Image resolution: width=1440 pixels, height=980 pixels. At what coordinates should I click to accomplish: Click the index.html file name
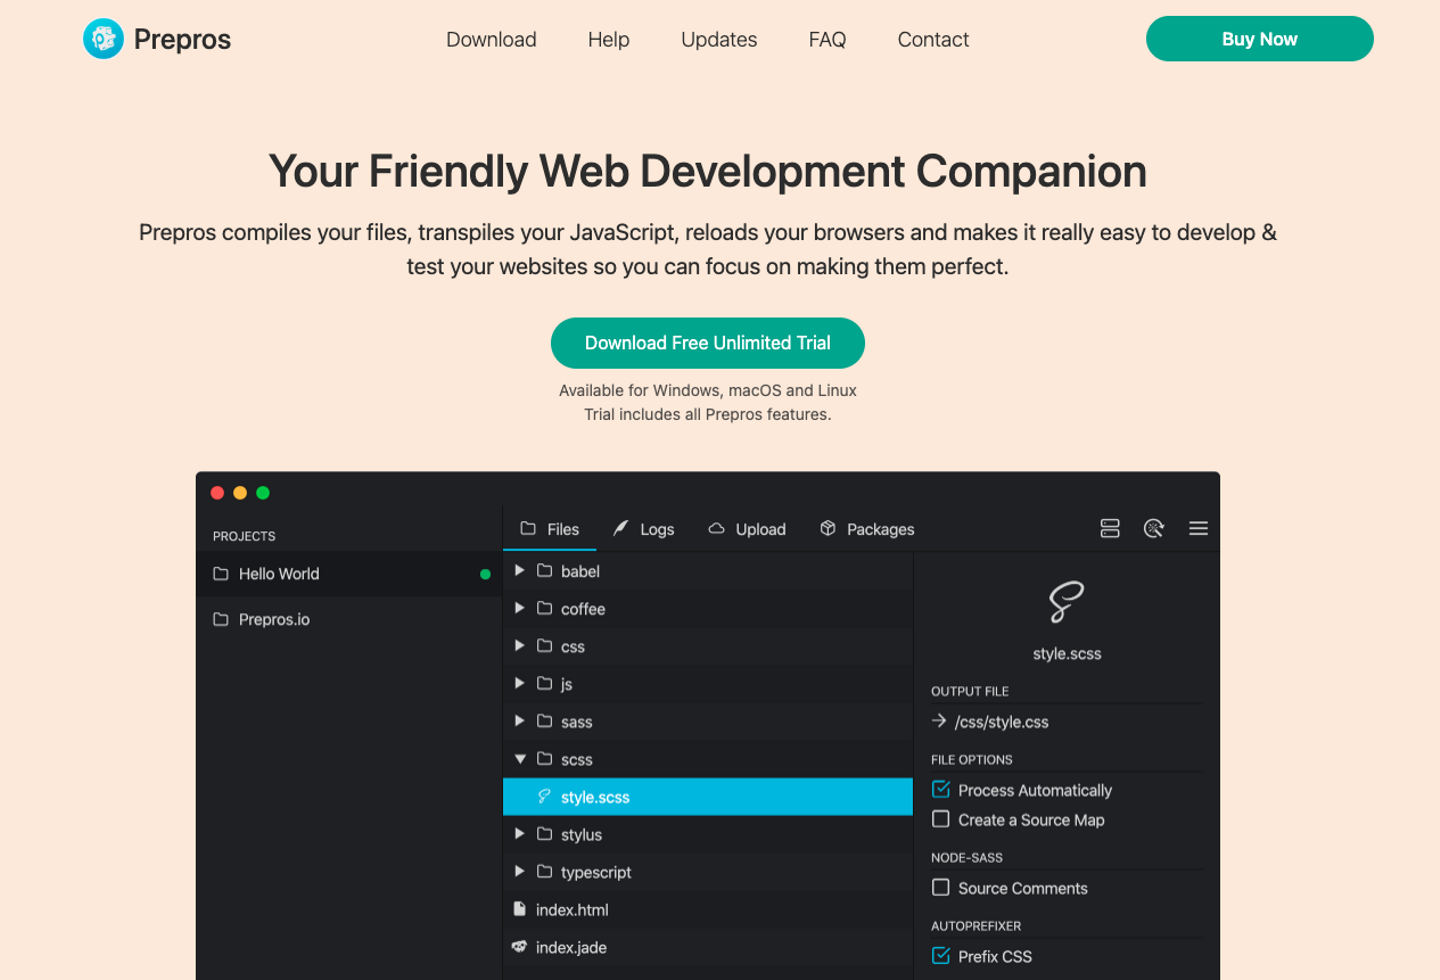tap(572, 910)
